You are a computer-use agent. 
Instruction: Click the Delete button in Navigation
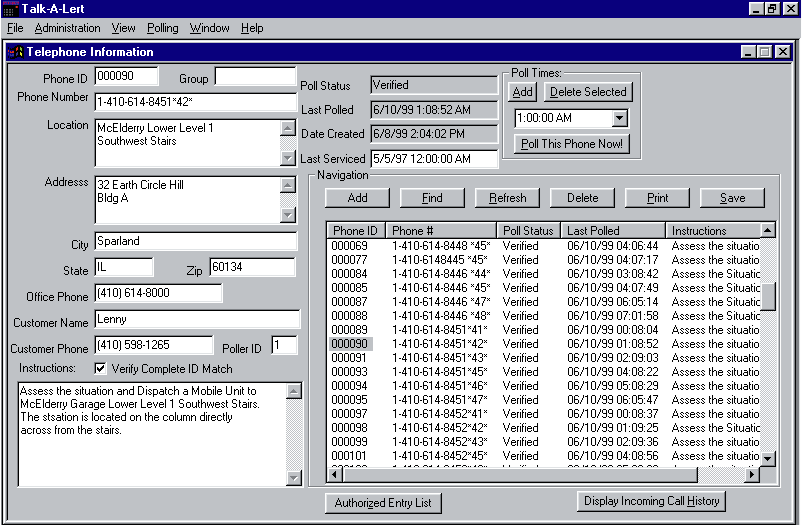click(583, 198)
